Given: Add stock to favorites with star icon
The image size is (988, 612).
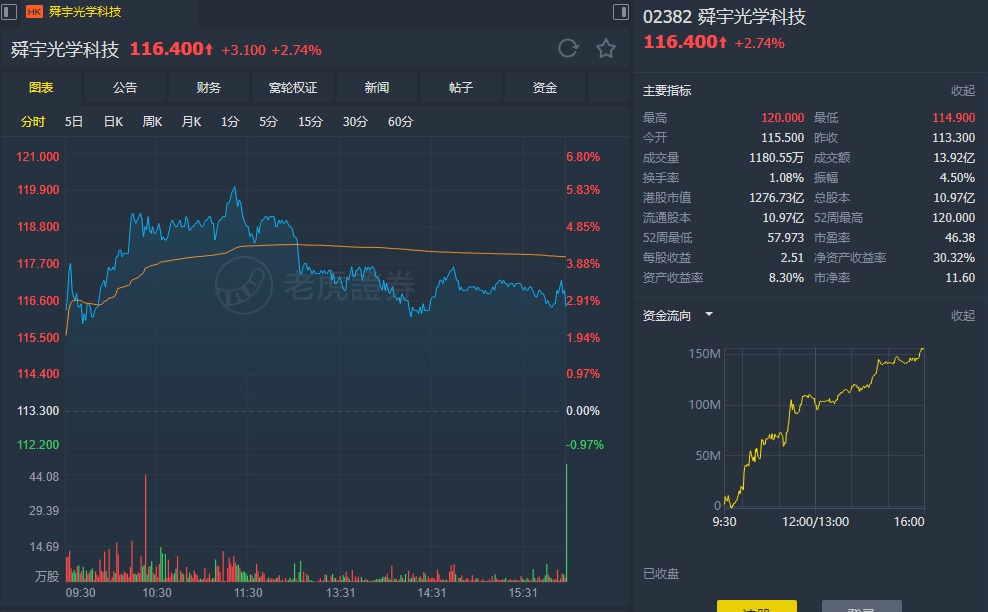Looking at the screenshot, I should [605, 48].
